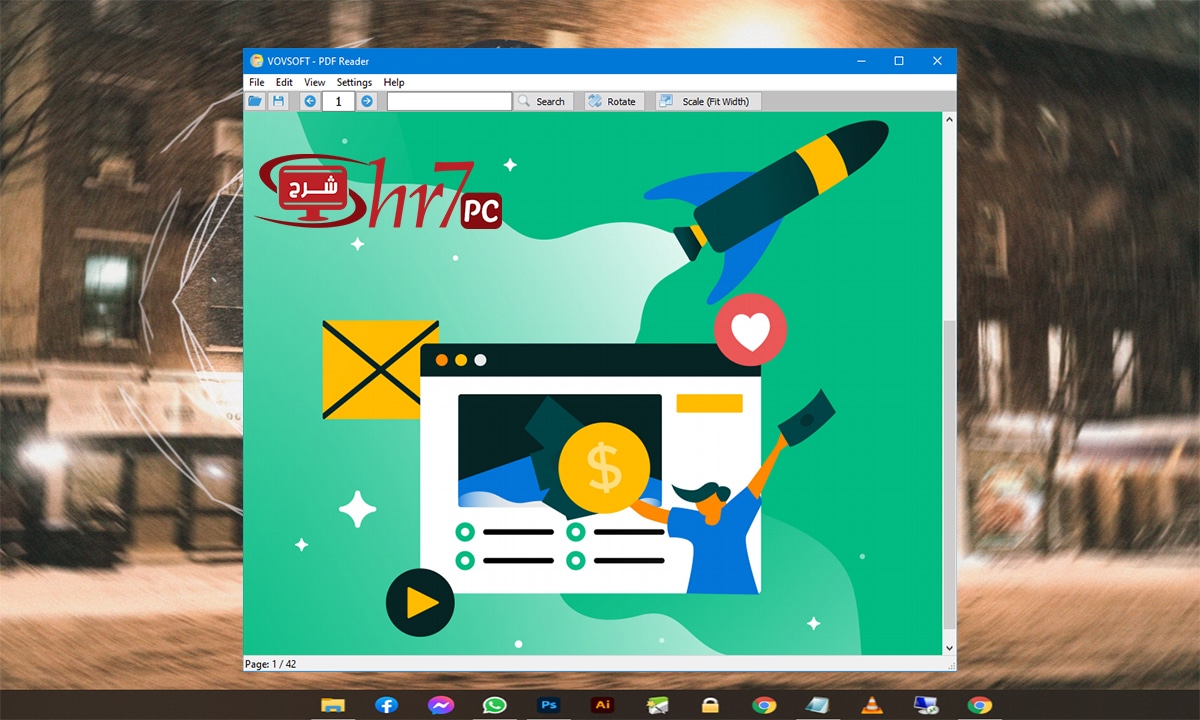The width and height of the screenshot is (1200, 720).
Task: Open the Help menu
Action: 394,82
